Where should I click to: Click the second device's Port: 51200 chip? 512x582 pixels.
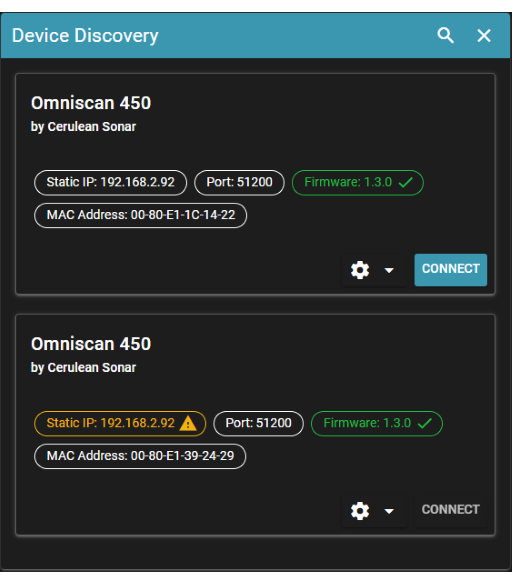pyautogui.click(x=258, y=424)
